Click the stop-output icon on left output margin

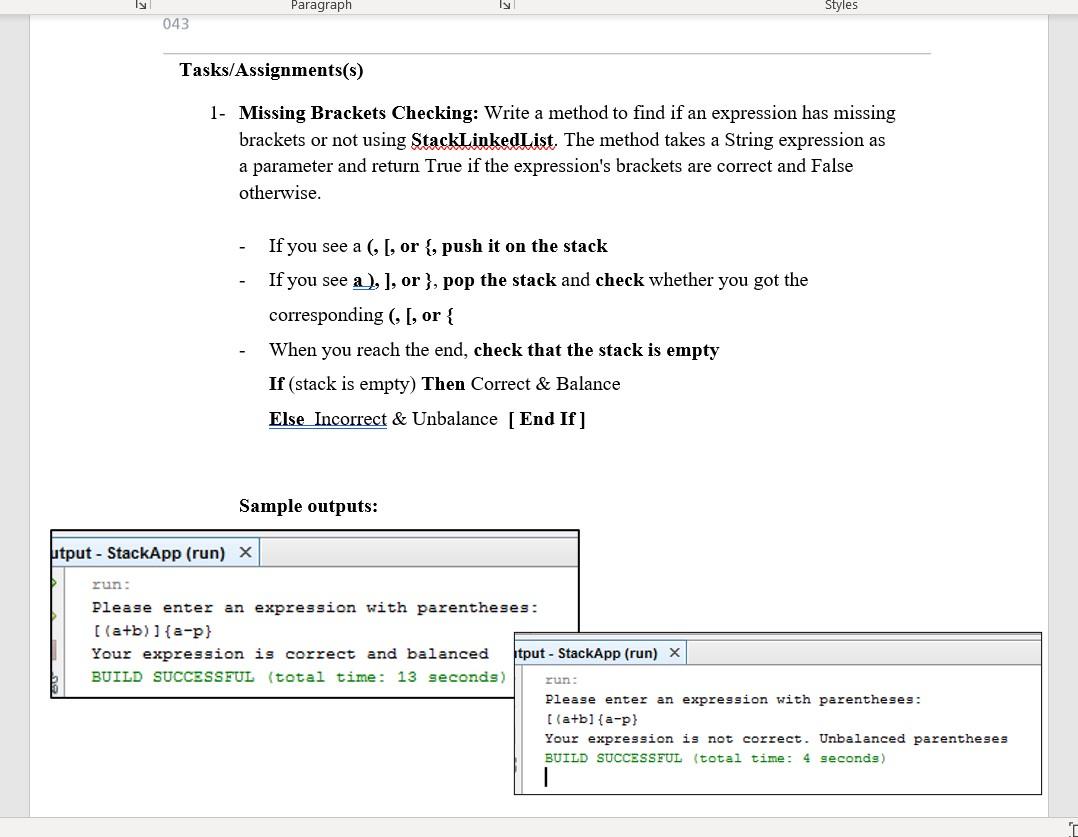[55, 650]
